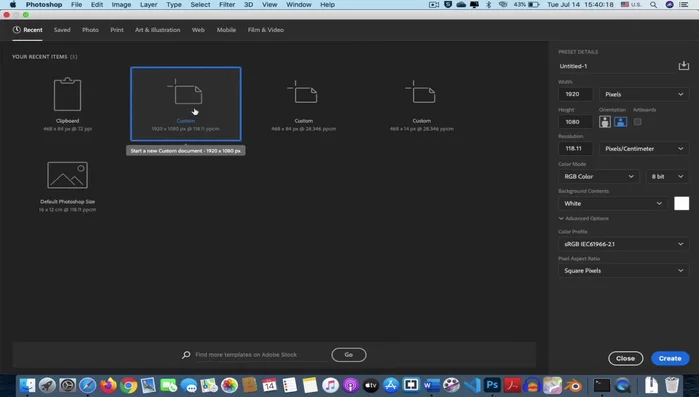Open the RGB Color mode dropdown
This screenshot has width=699, height=397.
[598, 176]
